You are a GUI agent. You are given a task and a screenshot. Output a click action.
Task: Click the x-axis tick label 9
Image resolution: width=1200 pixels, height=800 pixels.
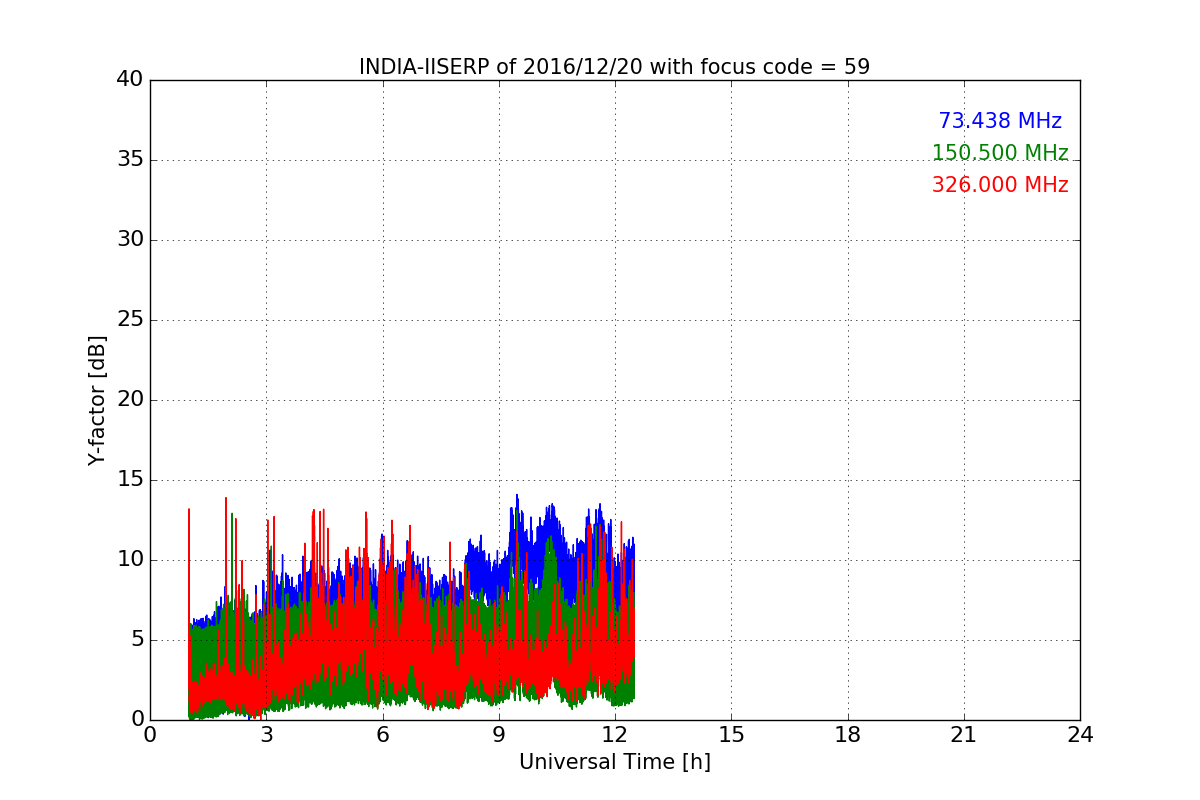point(499,735)
